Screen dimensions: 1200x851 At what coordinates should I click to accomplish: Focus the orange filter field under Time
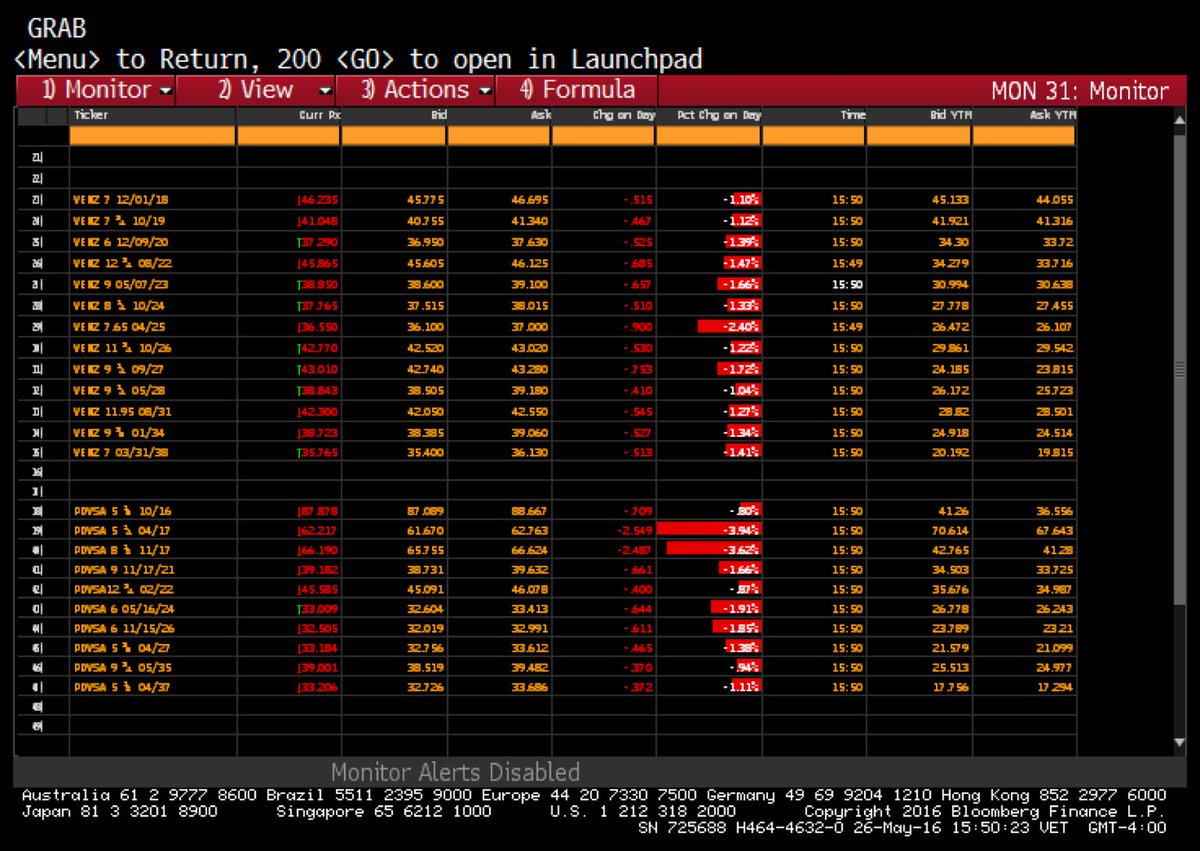pos(814,136)
